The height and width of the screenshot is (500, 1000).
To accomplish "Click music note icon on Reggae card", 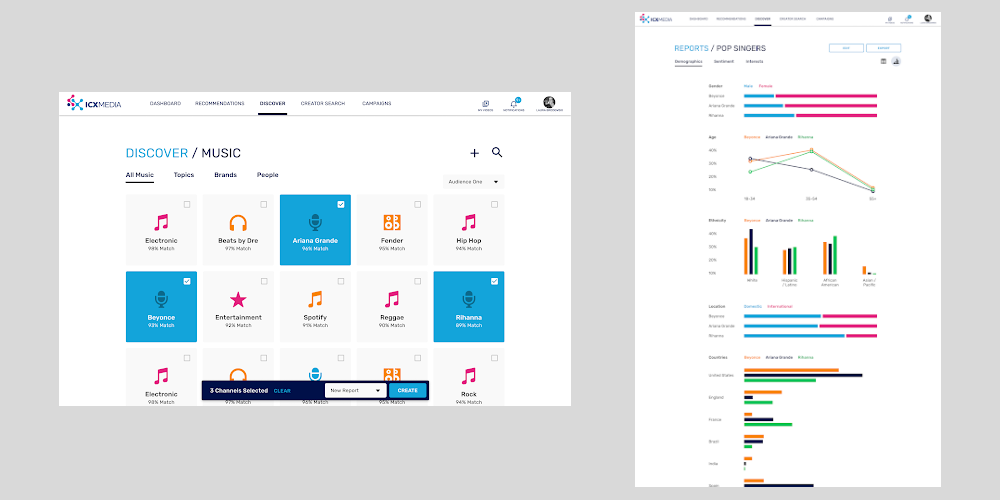I will pos(392,299).
